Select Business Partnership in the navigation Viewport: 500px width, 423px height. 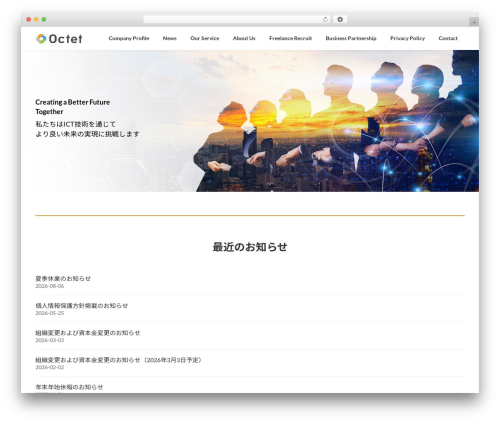click(351, 38)
